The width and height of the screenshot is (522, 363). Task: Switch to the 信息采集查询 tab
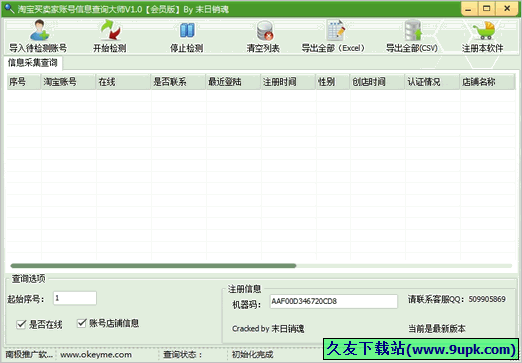tap(33, 63)
